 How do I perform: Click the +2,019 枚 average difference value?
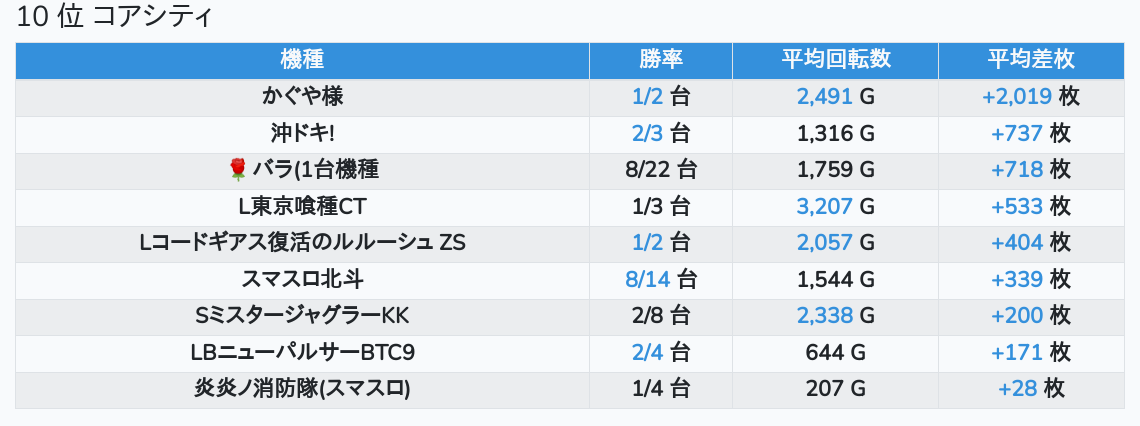click(x=1031, y=97)
